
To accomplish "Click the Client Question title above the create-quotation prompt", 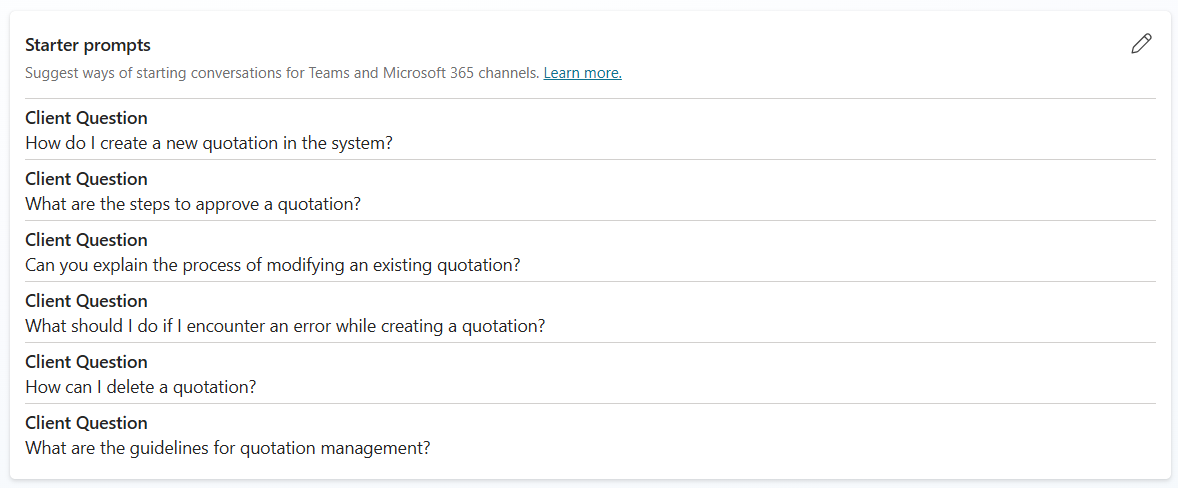I will click(x=86, y=118).
